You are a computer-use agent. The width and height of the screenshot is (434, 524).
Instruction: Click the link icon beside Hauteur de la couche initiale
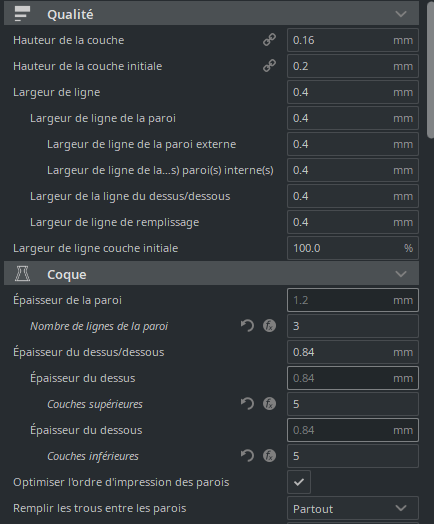[269, 66]
